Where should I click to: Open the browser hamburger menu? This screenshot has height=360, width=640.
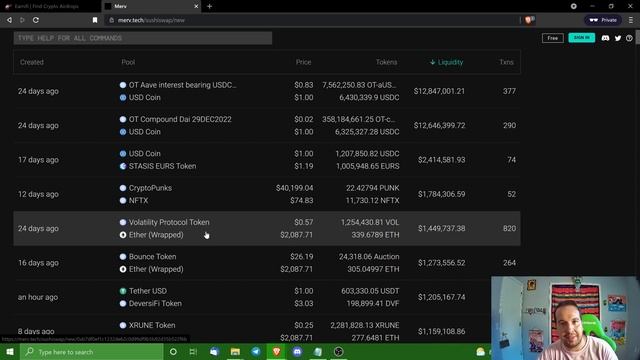pos(631,20)
